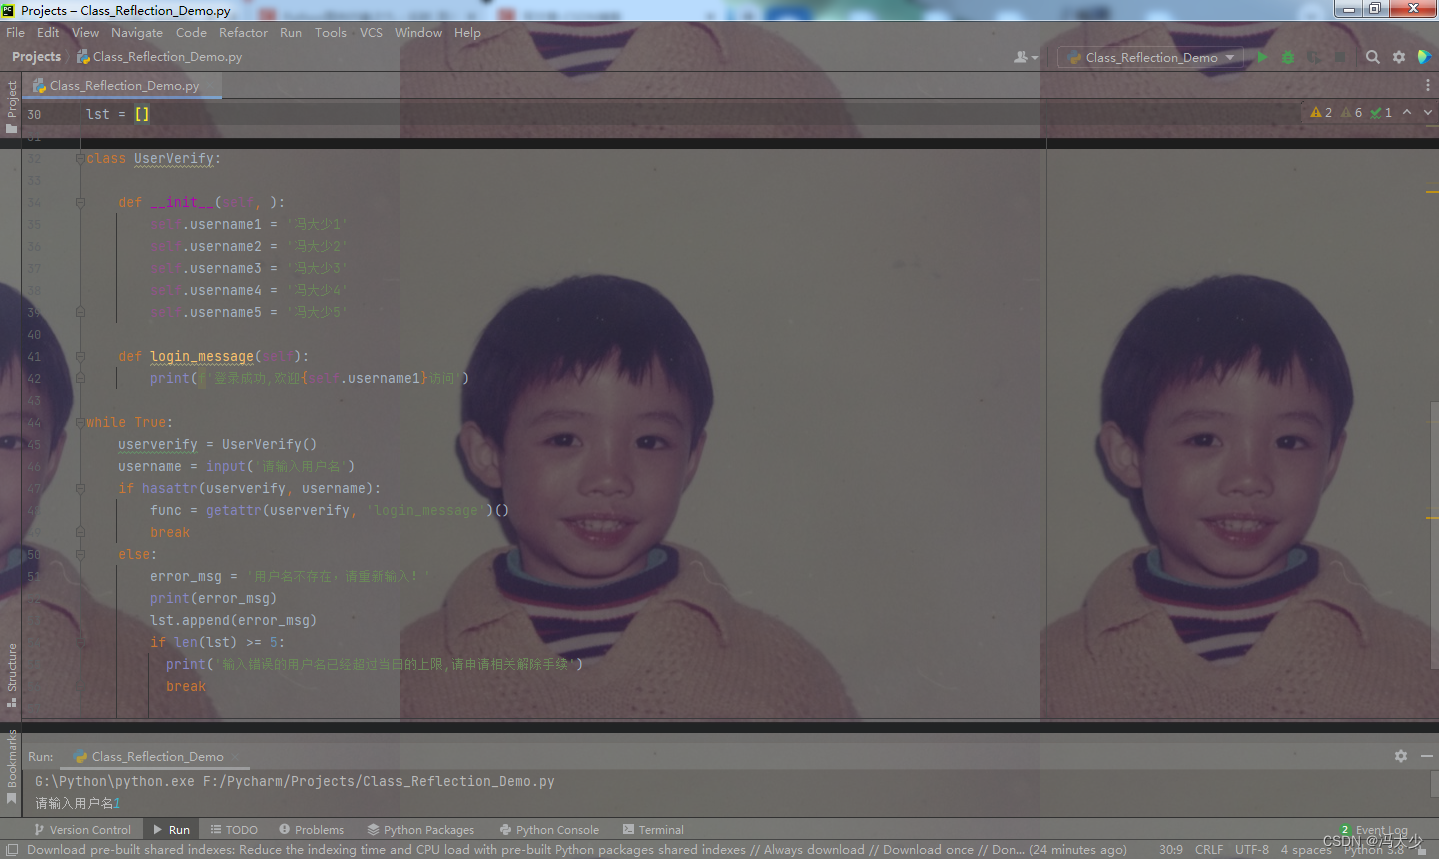
Task: Click the JetBrains Code With Me logo icon
Action: tap(1424, 57)
